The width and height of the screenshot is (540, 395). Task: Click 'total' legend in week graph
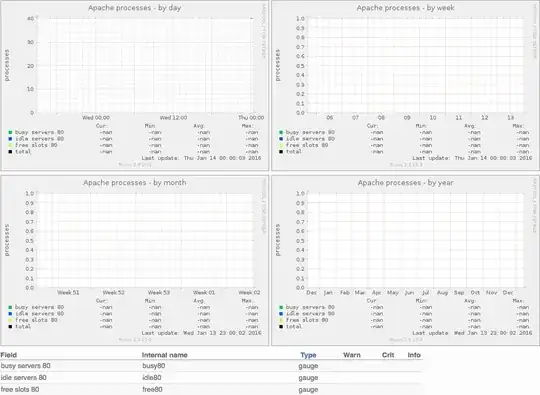coord(294,152)
